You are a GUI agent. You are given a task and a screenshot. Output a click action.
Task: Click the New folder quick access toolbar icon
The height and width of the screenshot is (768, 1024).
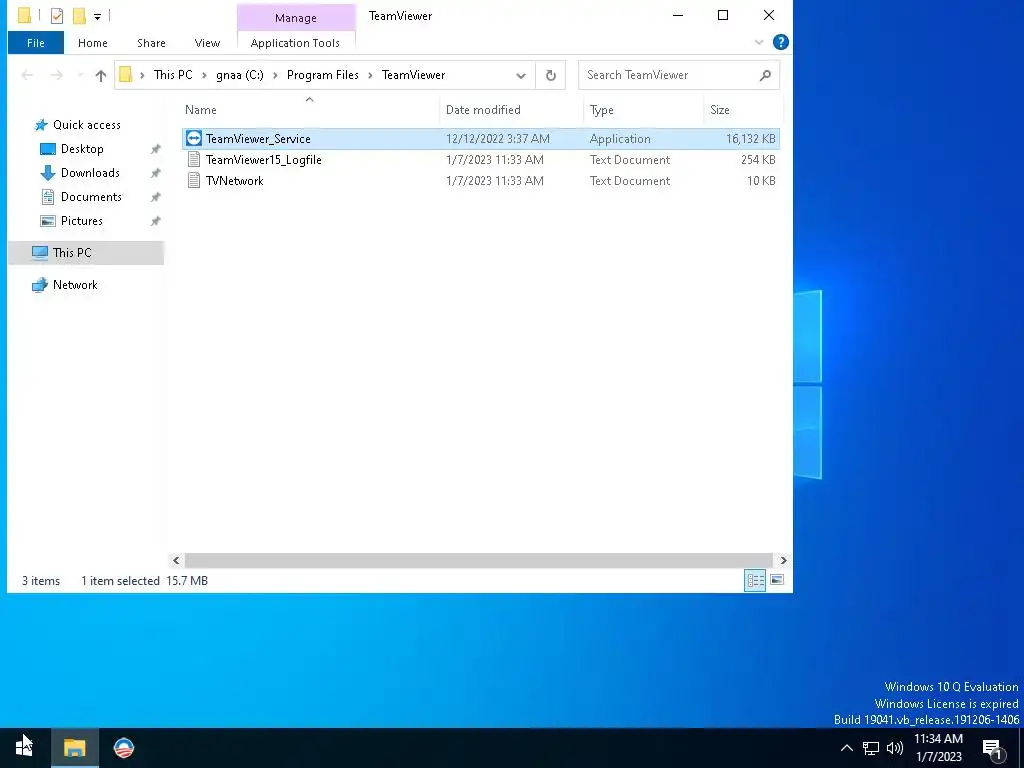click(79, 16)
